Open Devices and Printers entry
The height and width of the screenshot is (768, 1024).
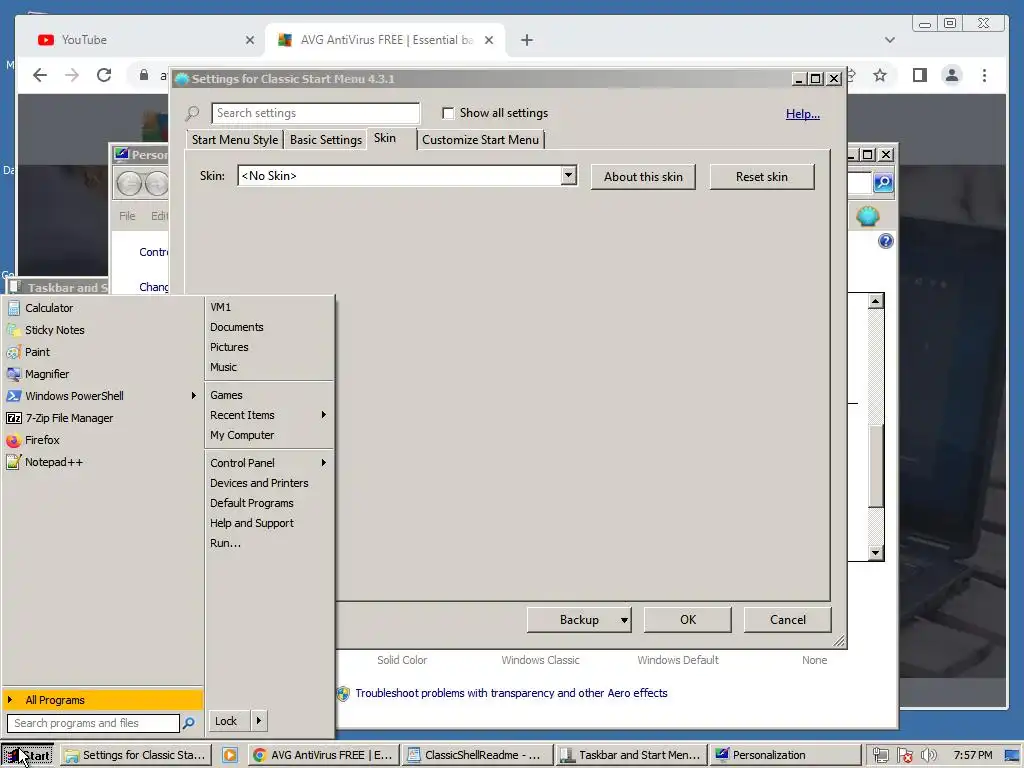point(269,483)
